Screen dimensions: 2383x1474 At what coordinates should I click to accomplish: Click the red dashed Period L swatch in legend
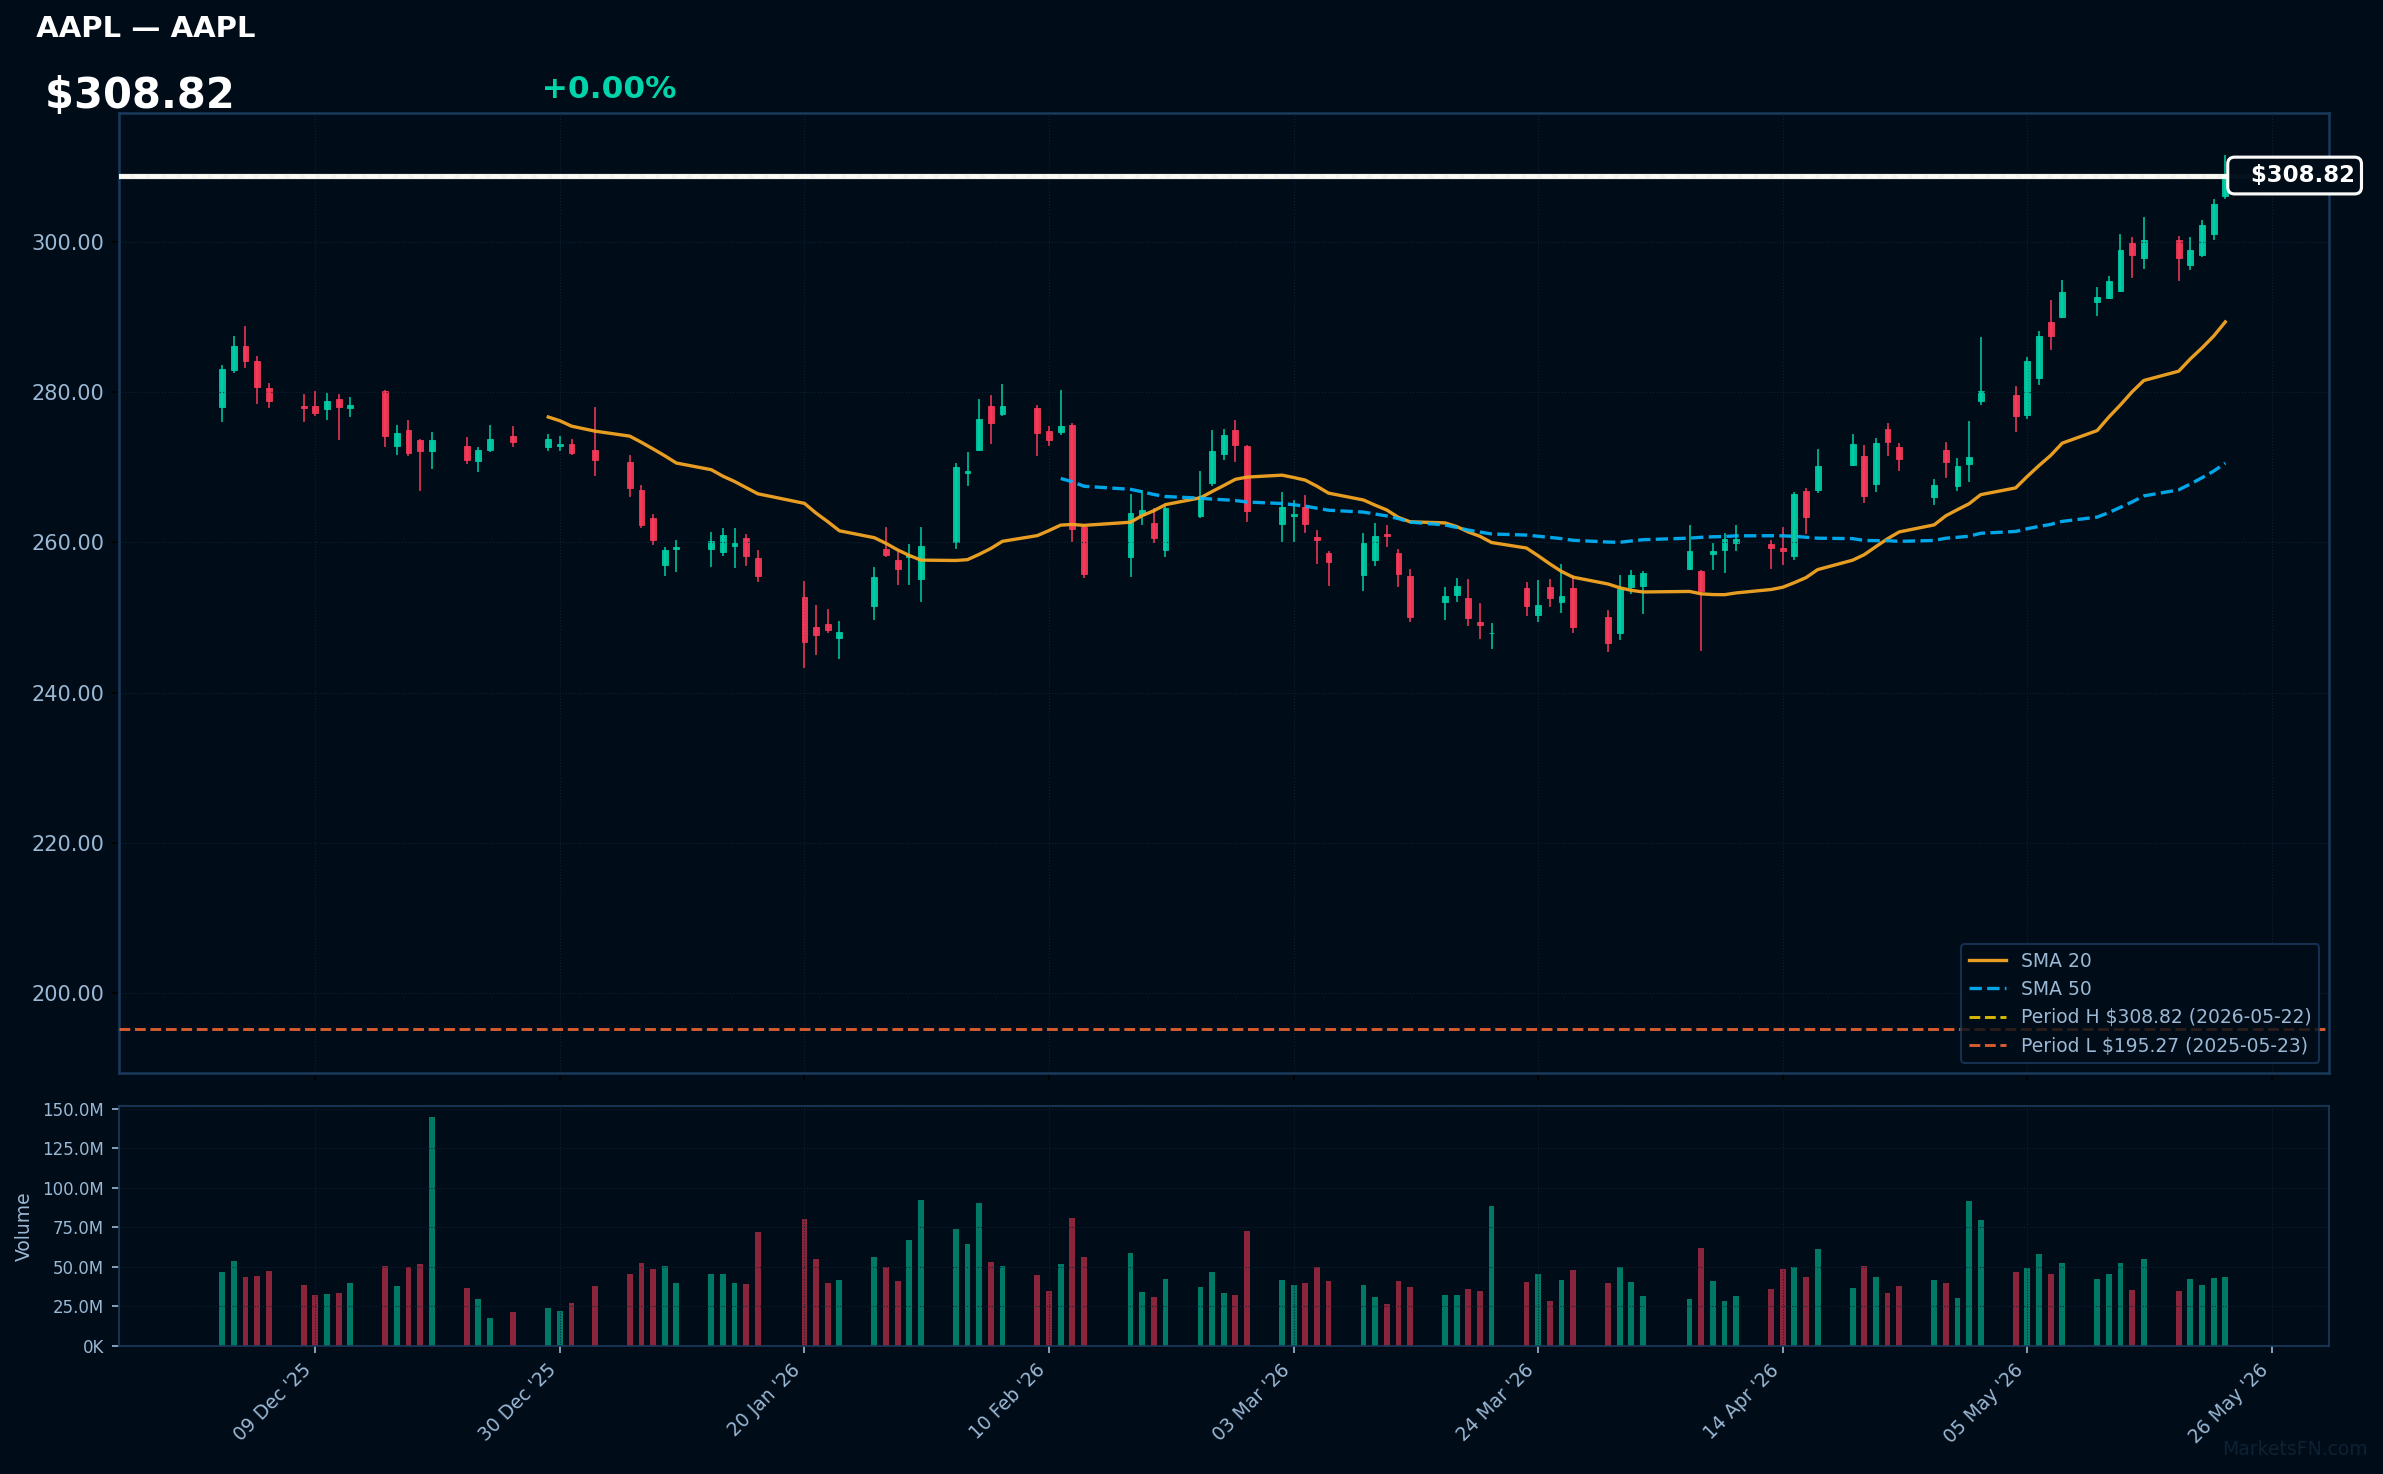coord(1988,1046)
